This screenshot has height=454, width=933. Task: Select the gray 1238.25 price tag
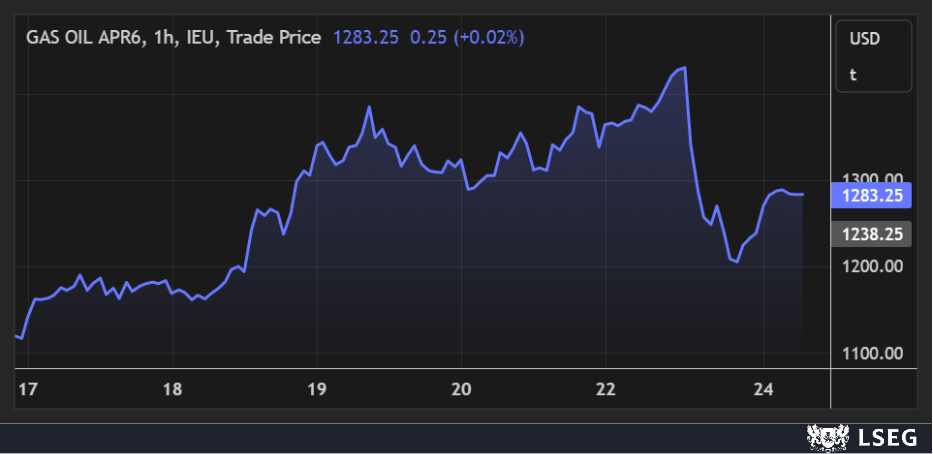[875, 234]
